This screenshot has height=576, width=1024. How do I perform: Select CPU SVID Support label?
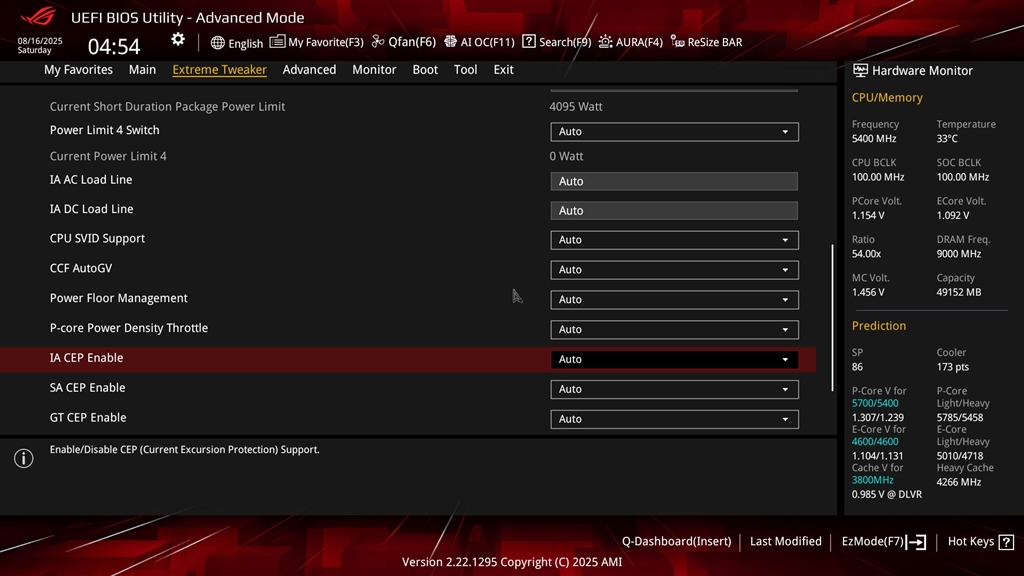pos(97,239)
